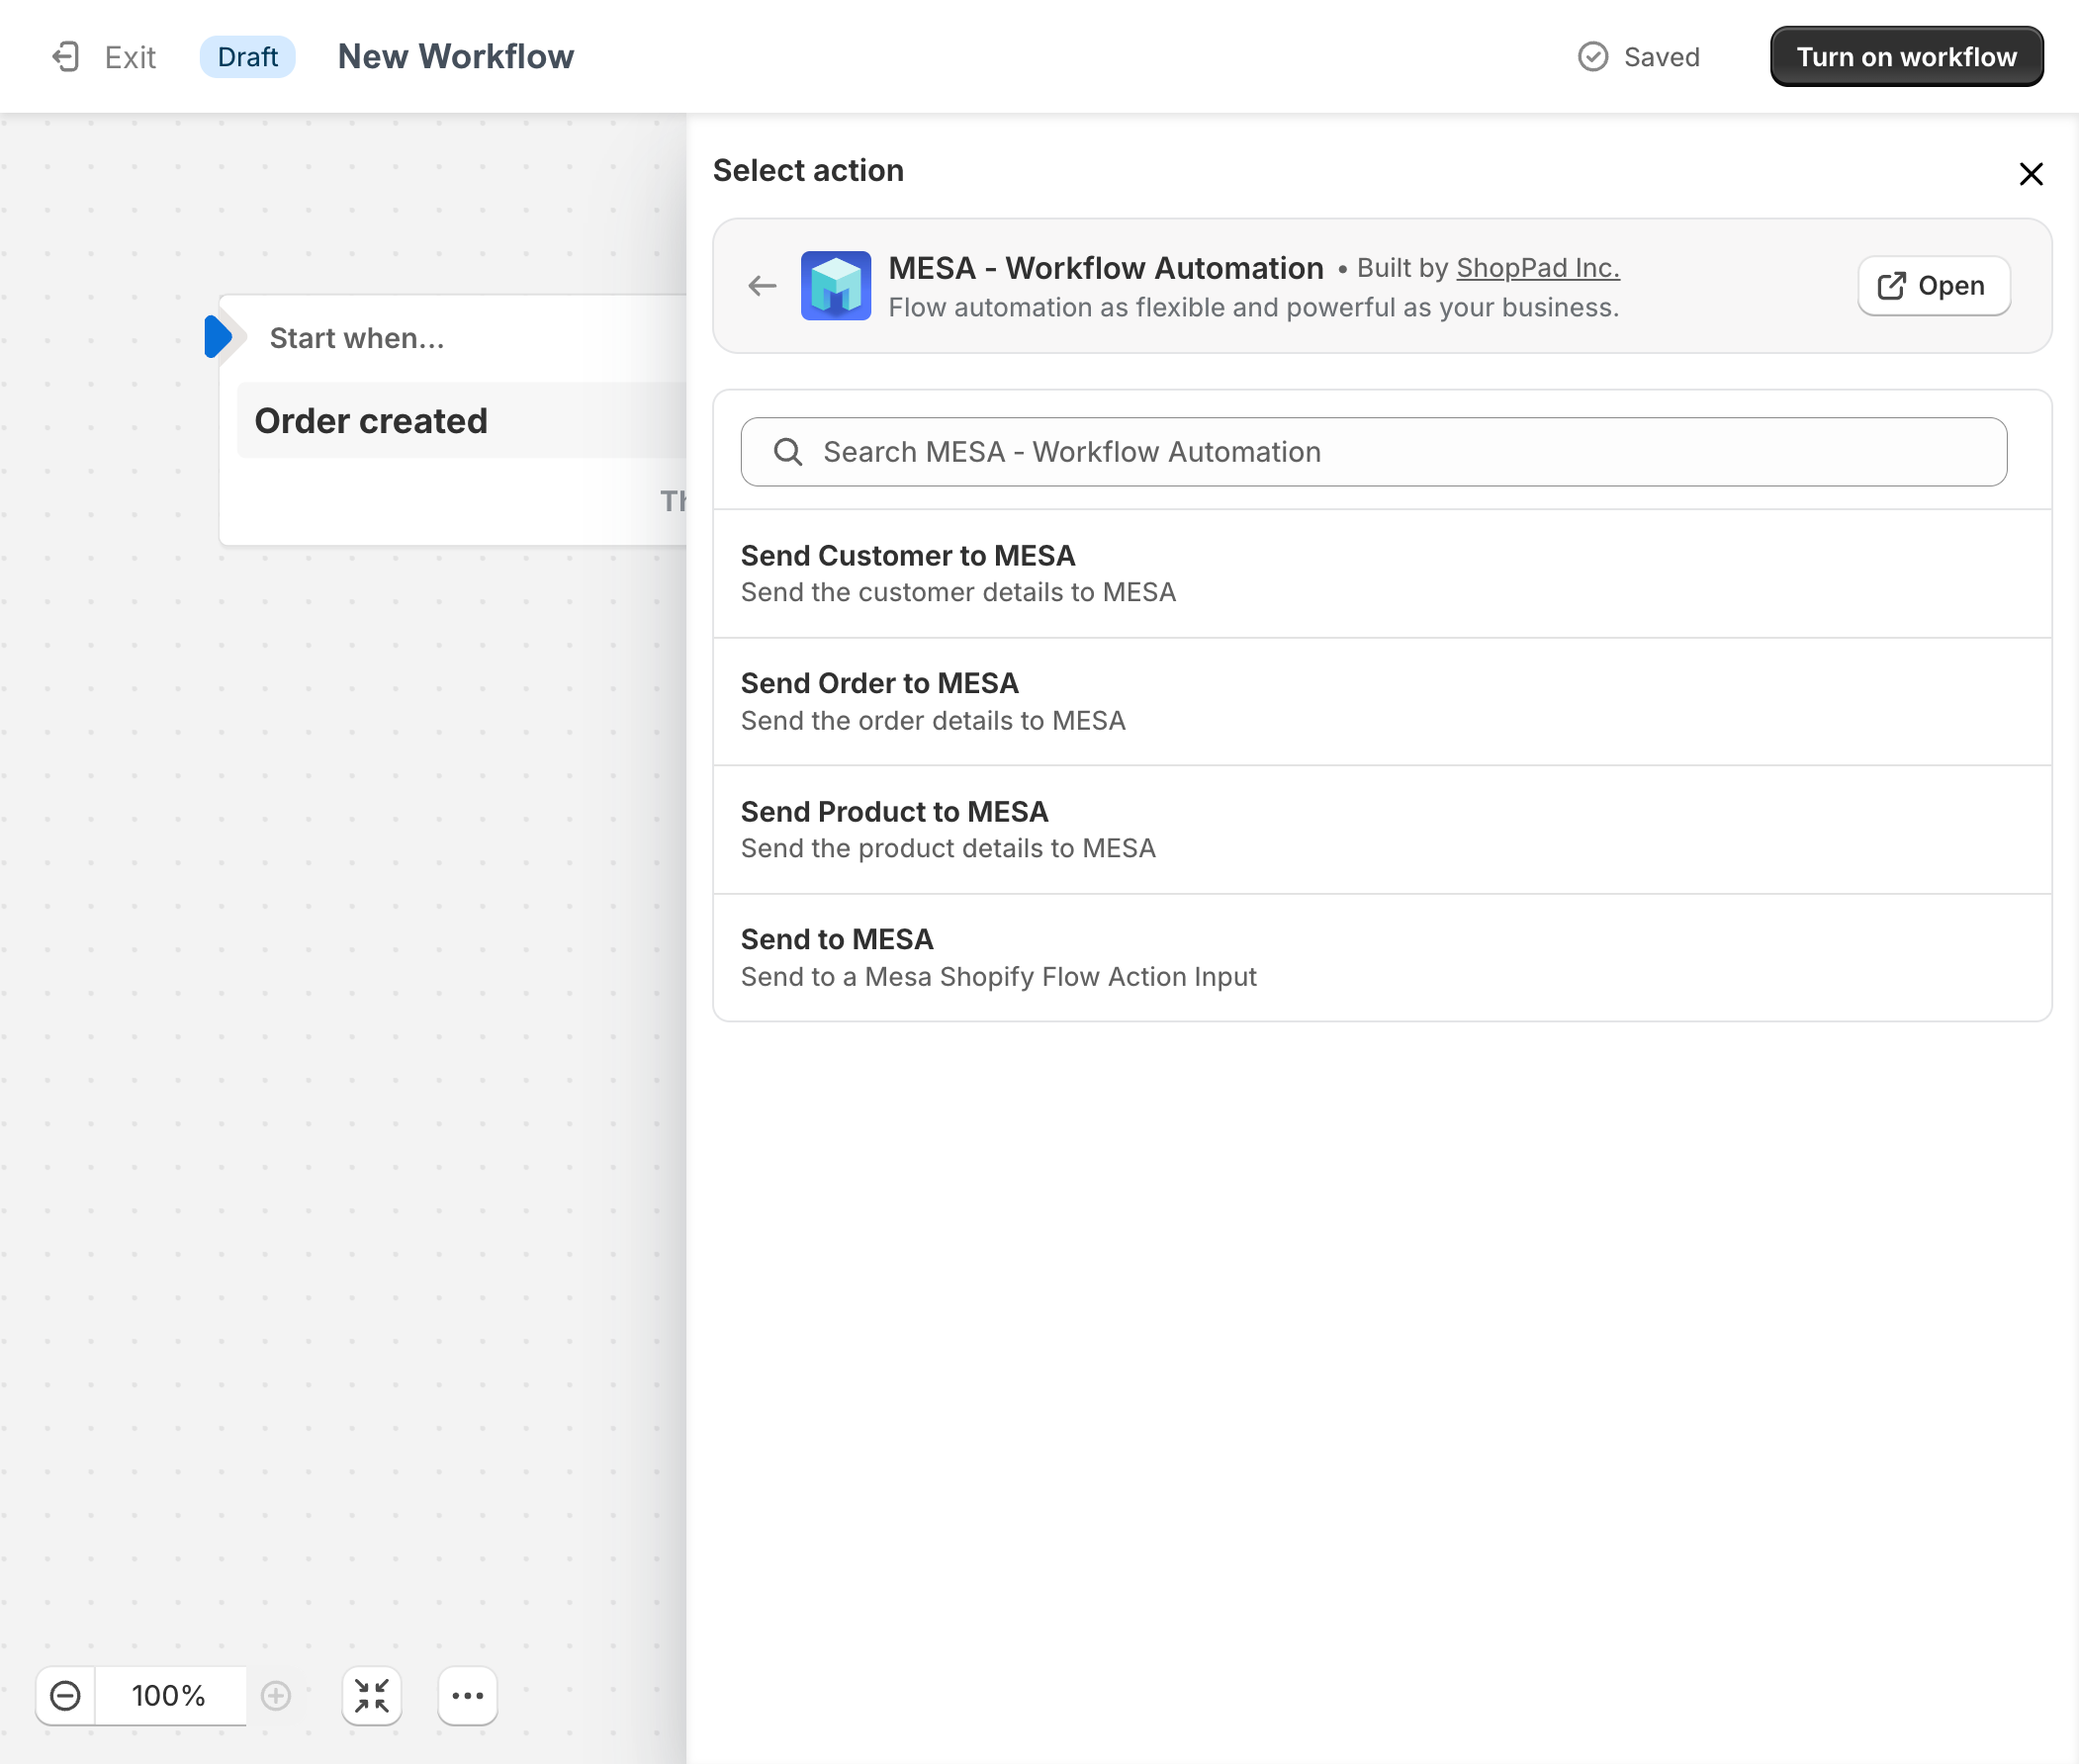Screen dimensions: 2079x1764
Task: Click the MESA app logo icon
Action: coord(836,286)
